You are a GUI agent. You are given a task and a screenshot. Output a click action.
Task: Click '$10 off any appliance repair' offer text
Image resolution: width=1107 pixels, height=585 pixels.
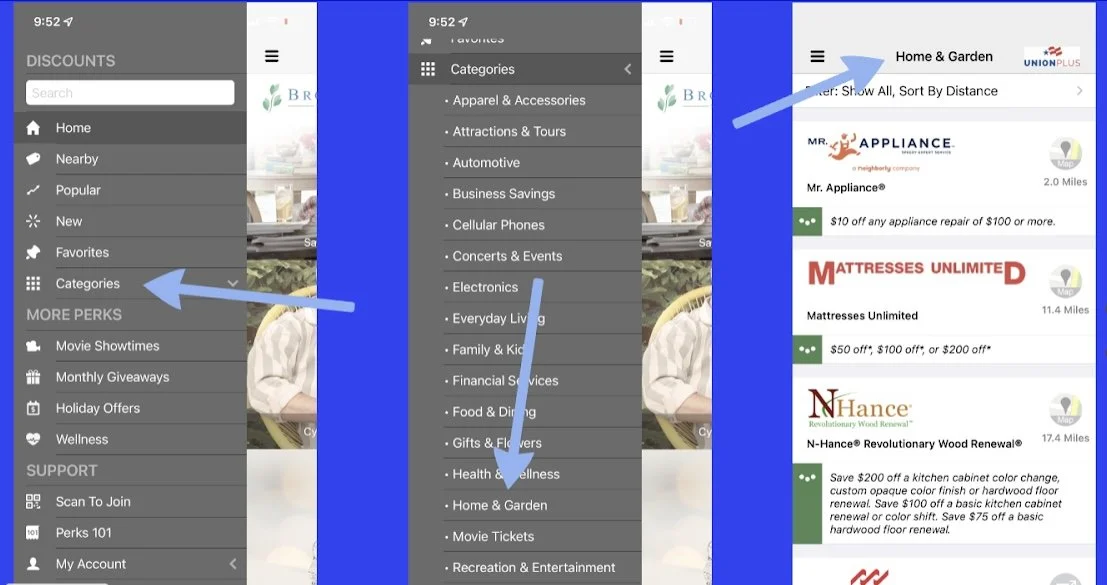943,221
